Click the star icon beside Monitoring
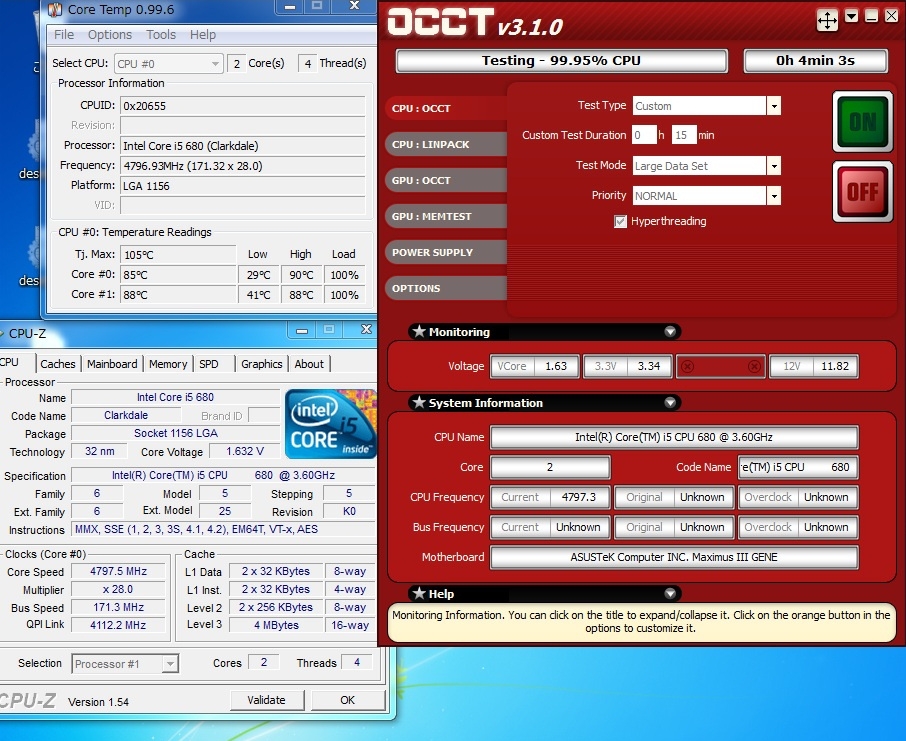 (419, 331)
